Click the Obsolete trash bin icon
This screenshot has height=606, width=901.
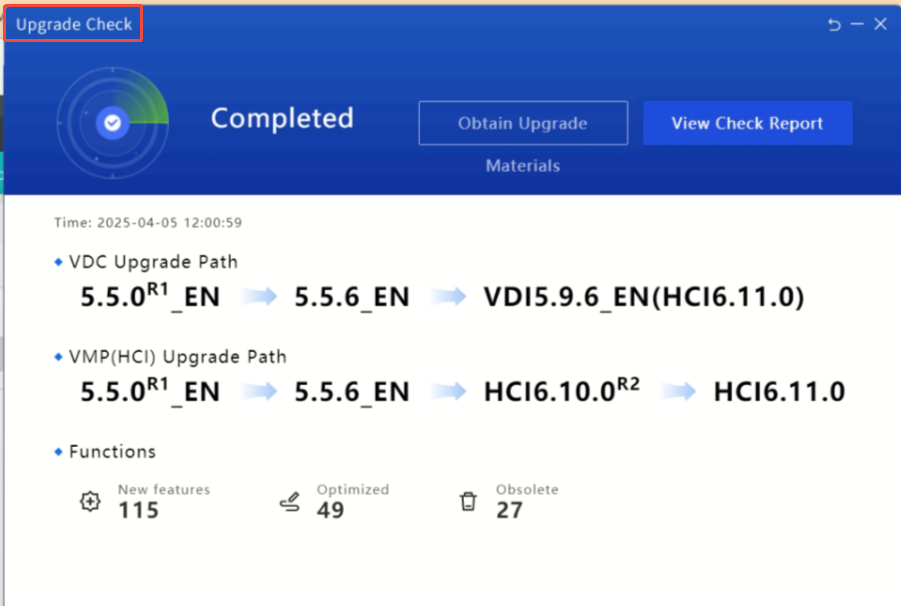pyautogui.click(x=468, y=502)
